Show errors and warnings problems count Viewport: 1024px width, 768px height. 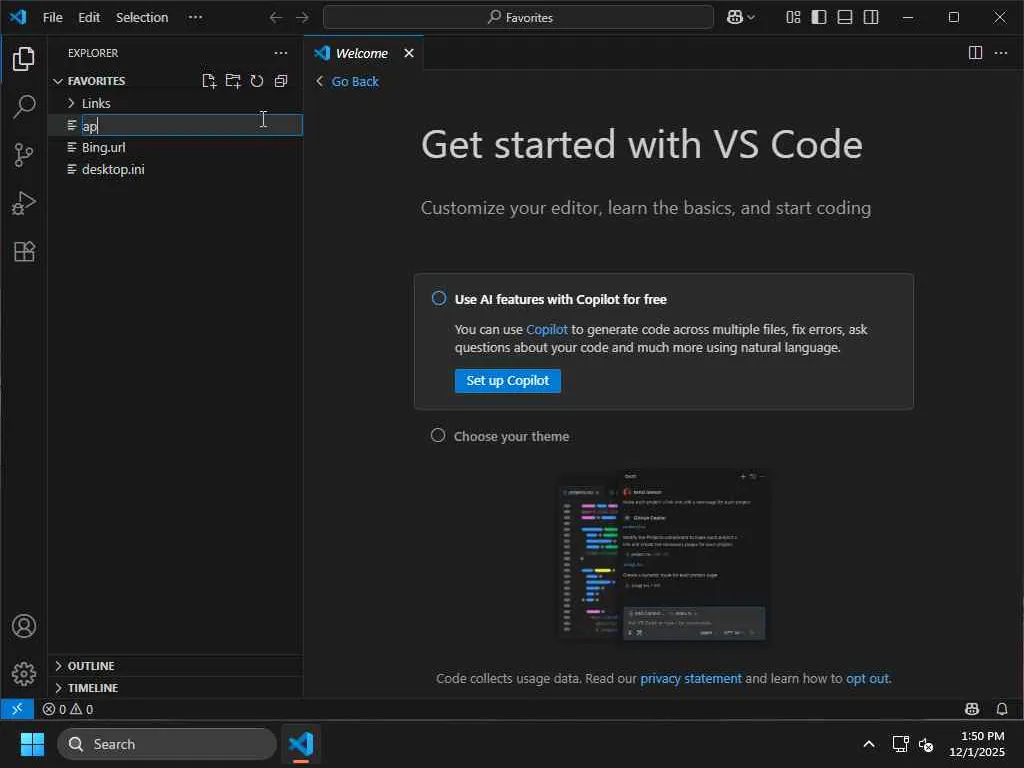(x=68, y=709)
